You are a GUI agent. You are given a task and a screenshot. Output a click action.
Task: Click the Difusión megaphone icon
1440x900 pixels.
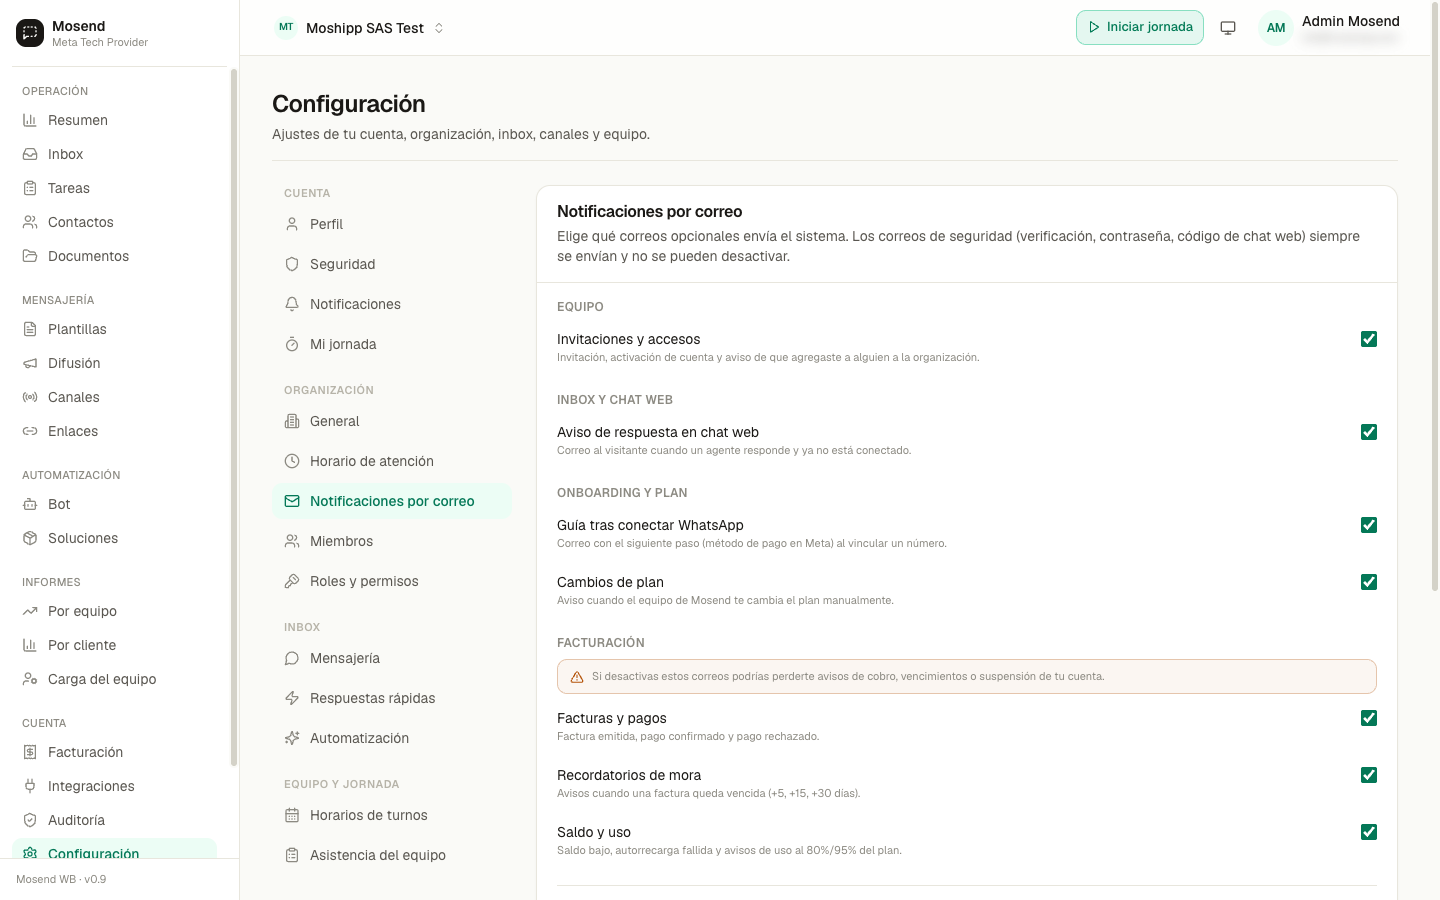[30, 363]
